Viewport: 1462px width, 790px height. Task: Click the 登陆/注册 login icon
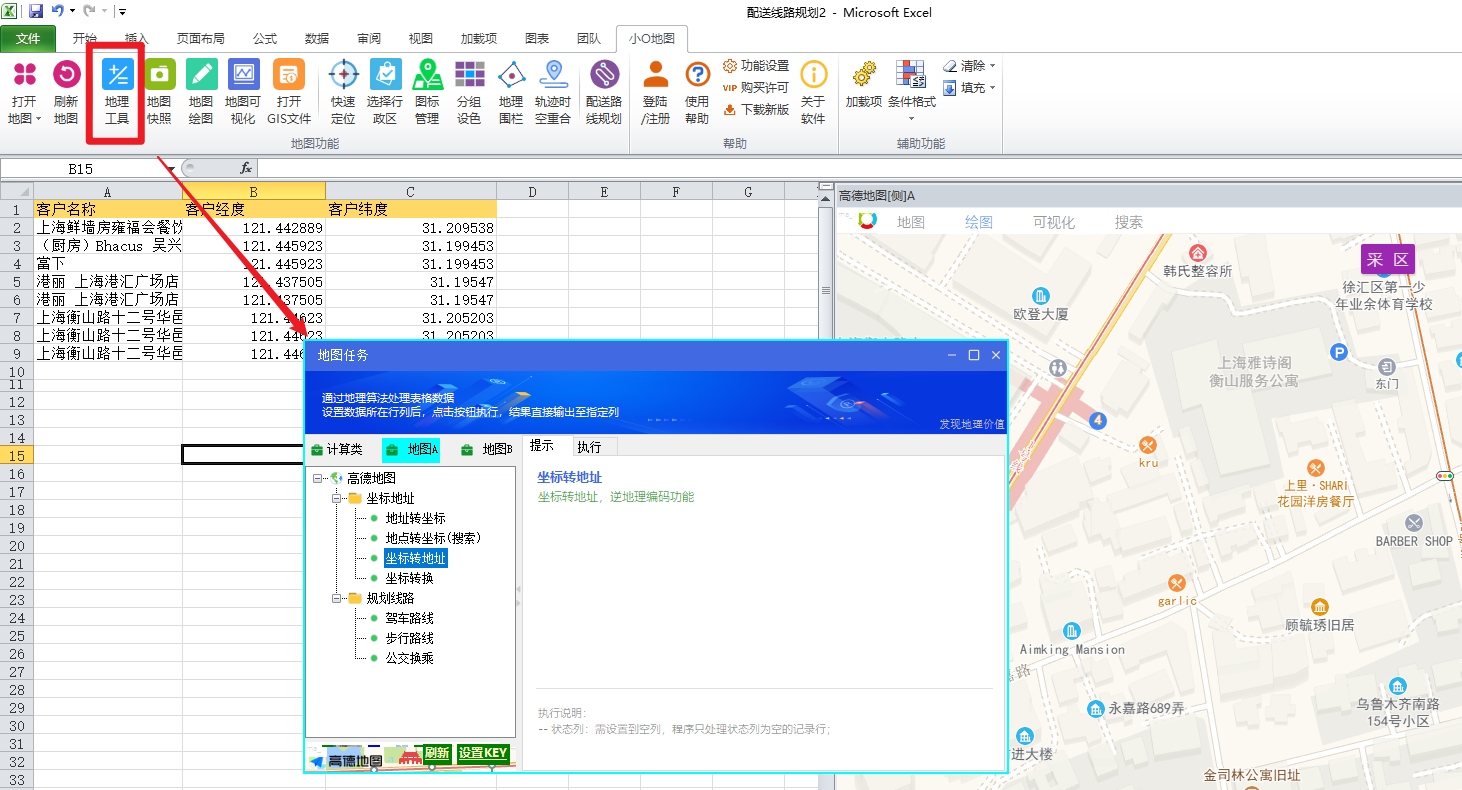[655, 74]
